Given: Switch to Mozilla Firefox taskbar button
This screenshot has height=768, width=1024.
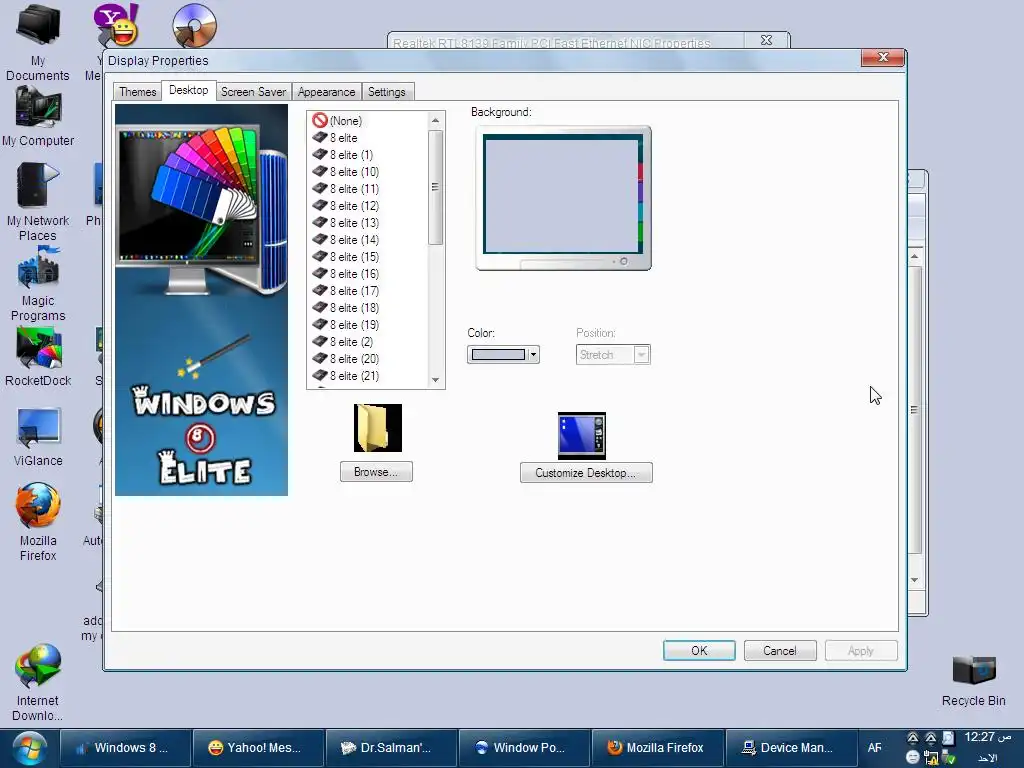Looking at the screenshot, I should (x=657, y=748).
